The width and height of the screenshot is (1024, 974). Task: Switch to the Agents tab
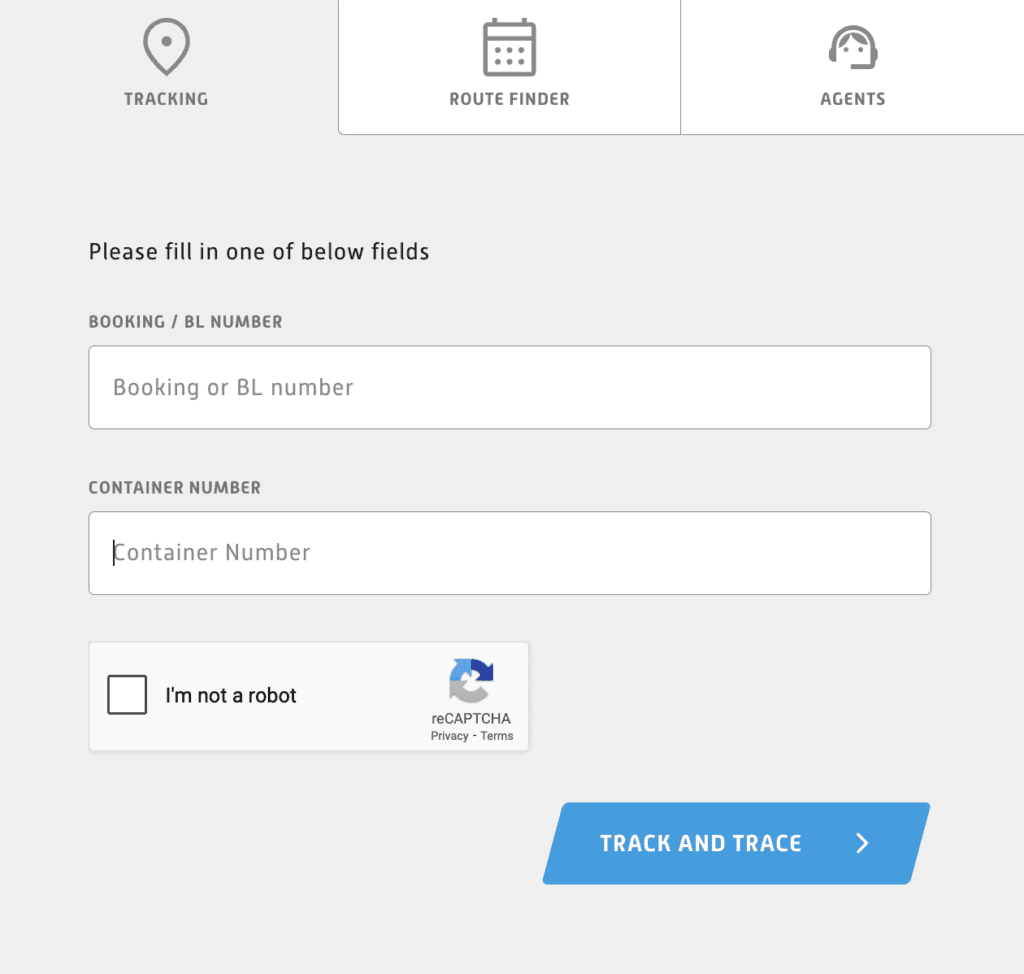pos(853,67)
